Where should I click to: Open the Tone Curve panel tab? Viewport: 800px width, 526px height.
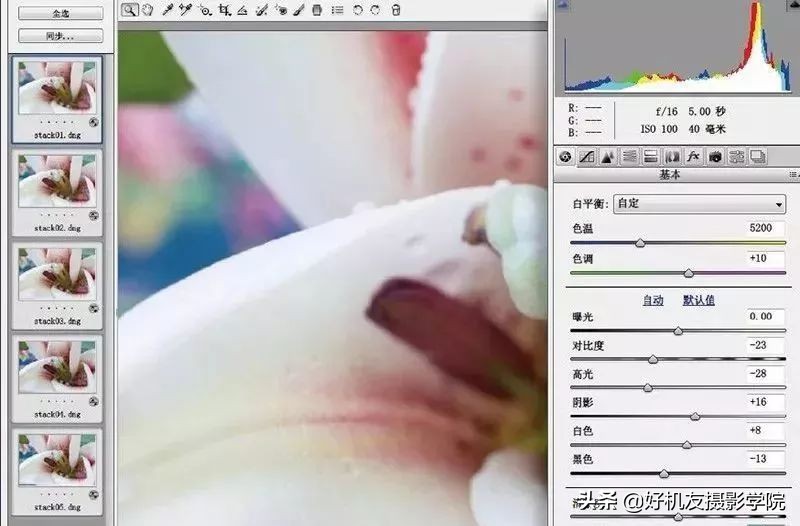[587, 157]
